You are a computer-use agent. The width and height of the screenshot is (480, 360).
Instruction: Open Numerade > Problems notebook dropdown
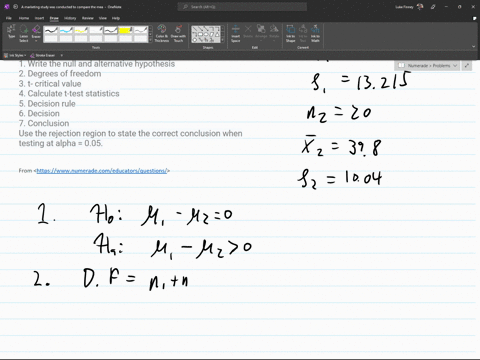click(x=428, y=66)
